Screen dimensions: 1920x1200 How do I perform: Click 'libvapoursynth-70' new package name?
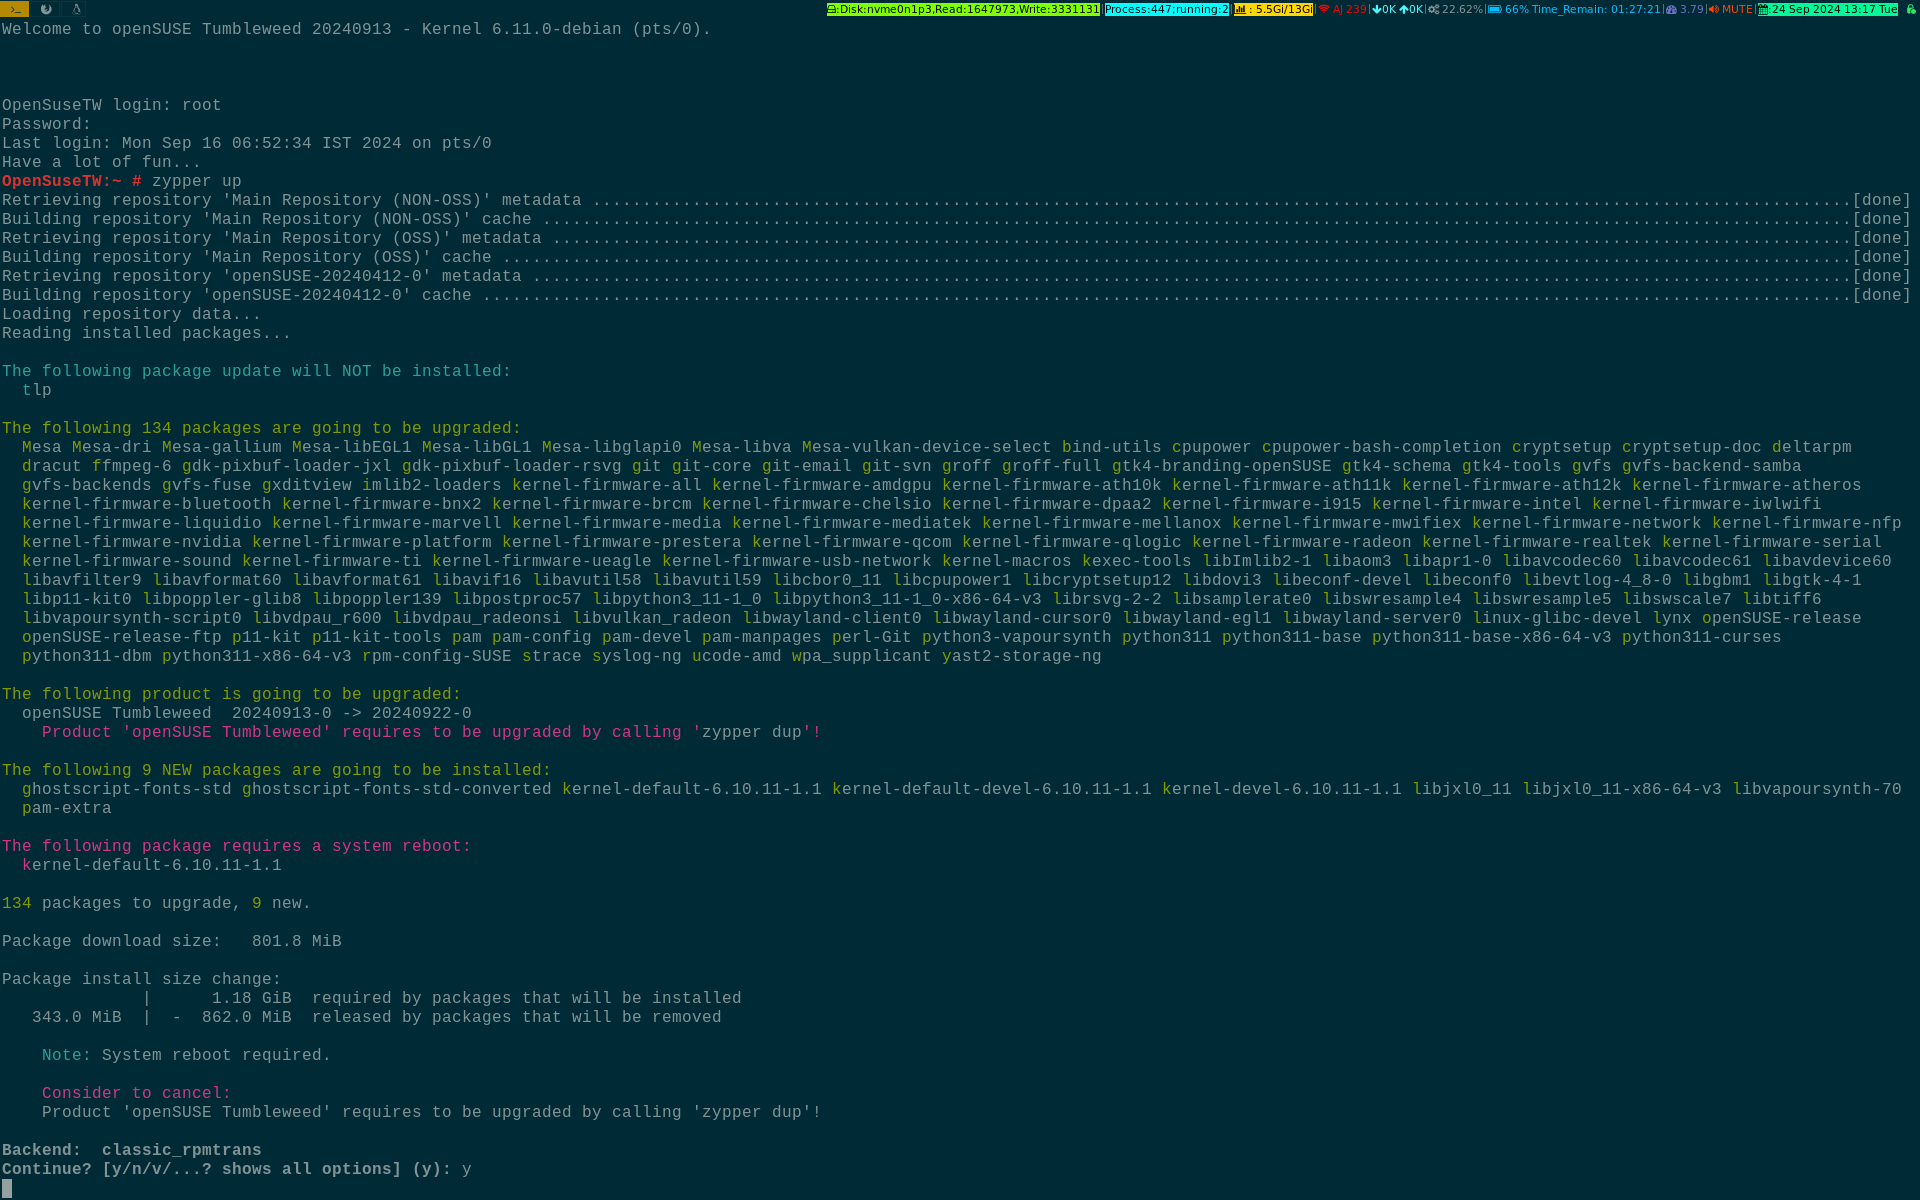pos(1817,789)
